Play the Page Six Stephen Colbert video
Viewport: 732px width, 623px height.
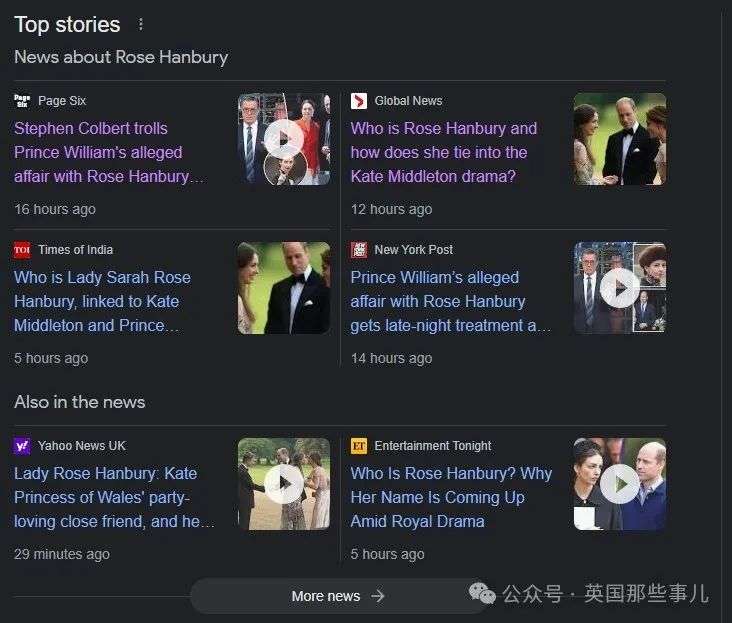(x=284, y=138)
